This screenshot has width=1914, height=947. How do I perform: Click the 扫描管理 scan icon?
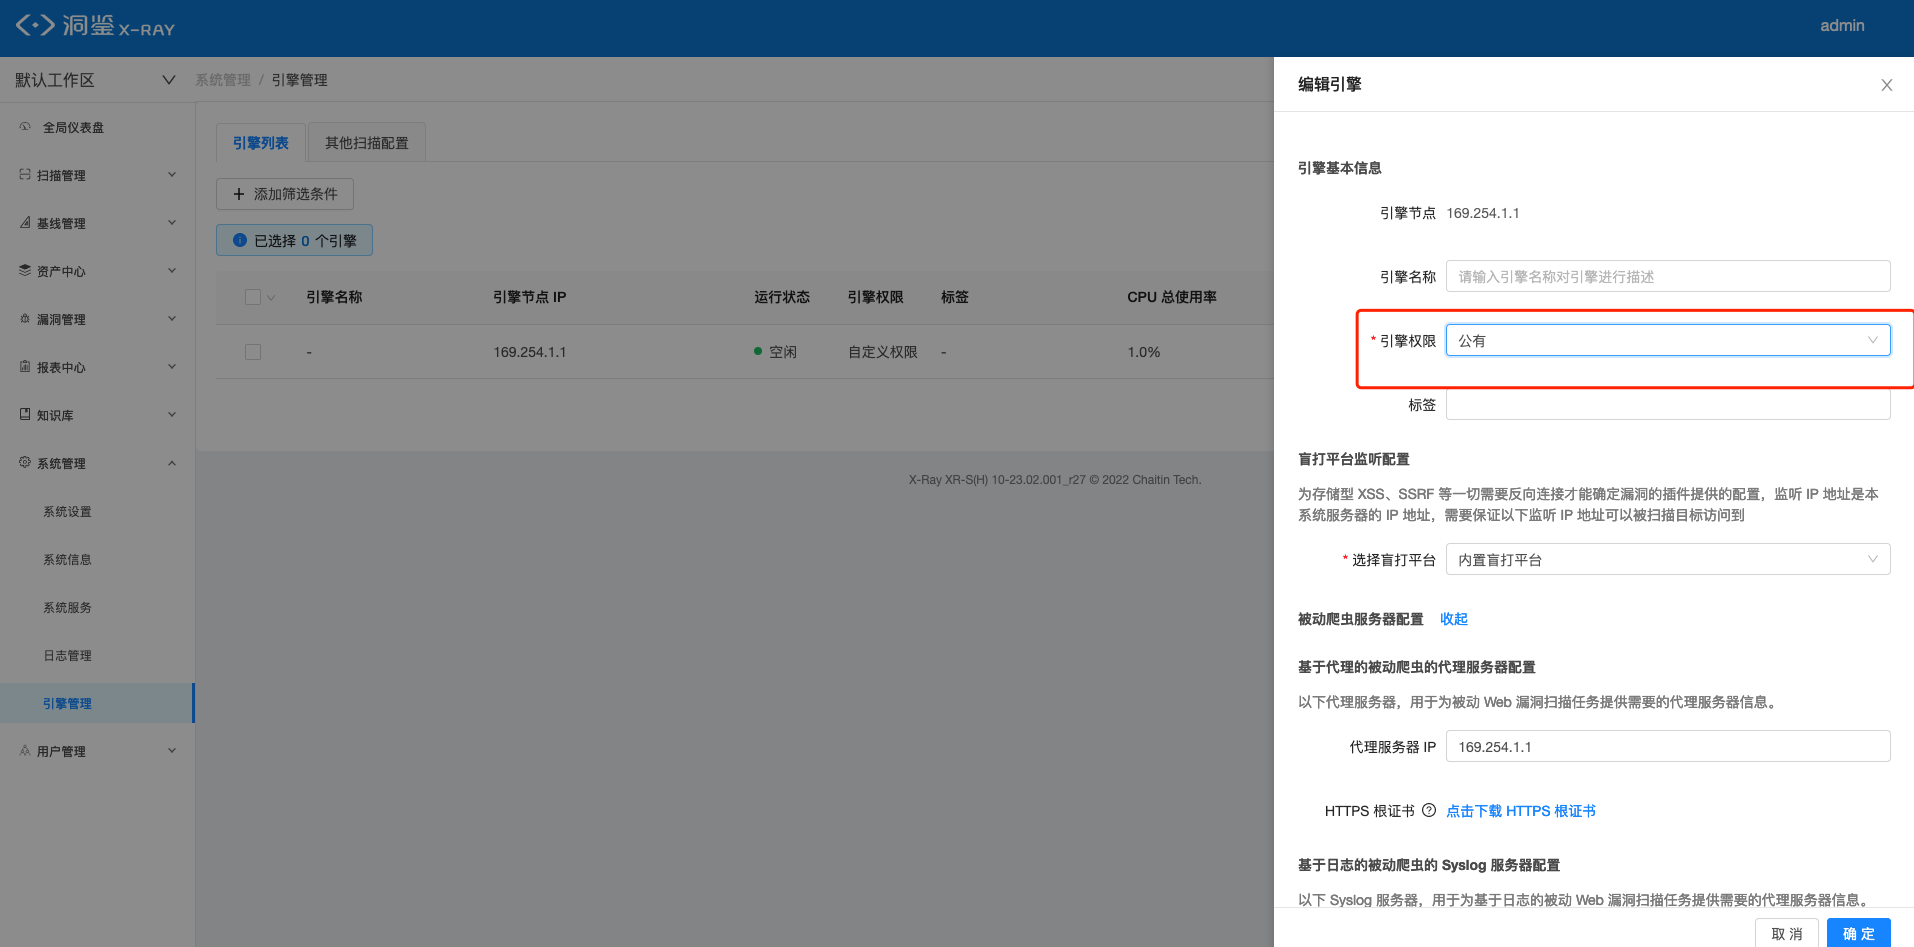click(25, 175)
